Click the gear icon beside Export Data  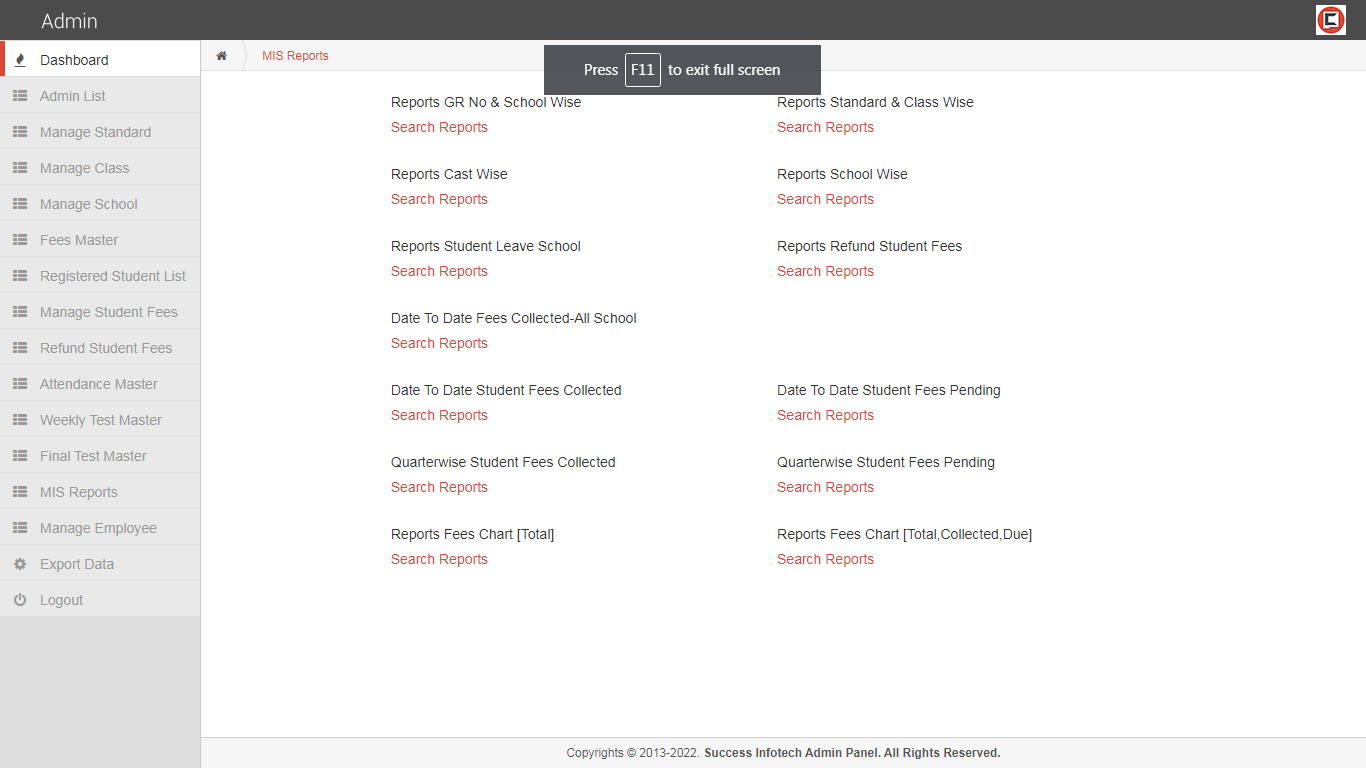coord(20,564)
